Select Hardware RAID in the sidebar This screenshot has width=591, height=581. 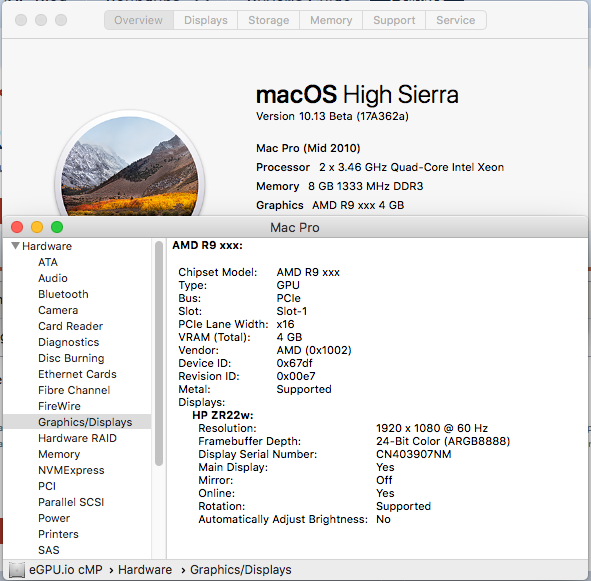tap(77, 438)
